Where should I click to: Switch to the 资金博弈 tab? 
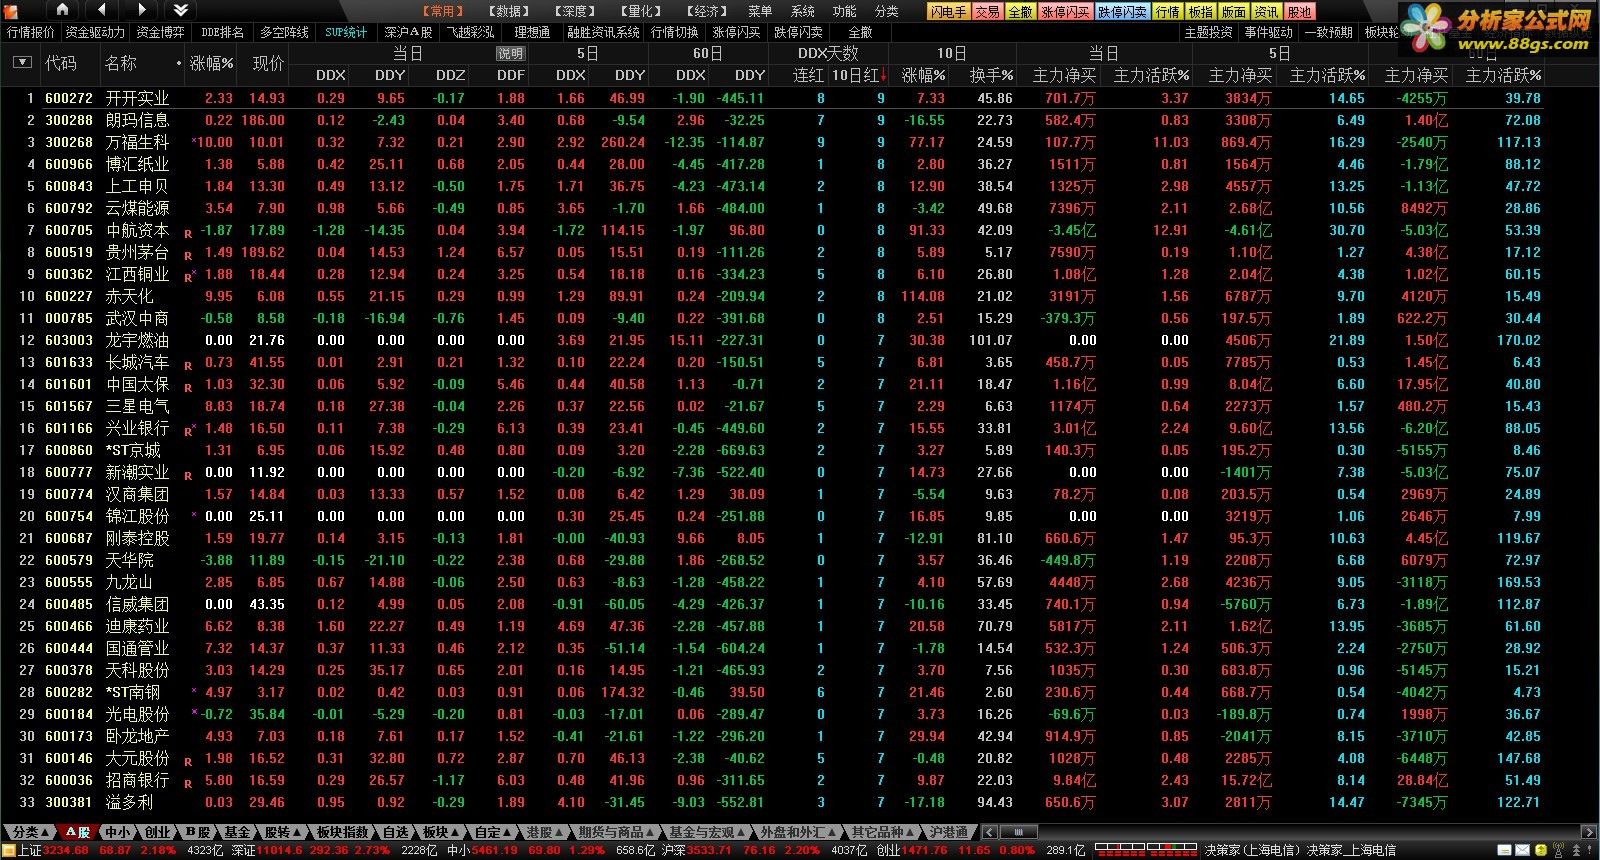pyautogui.click(x=160, y=32)
